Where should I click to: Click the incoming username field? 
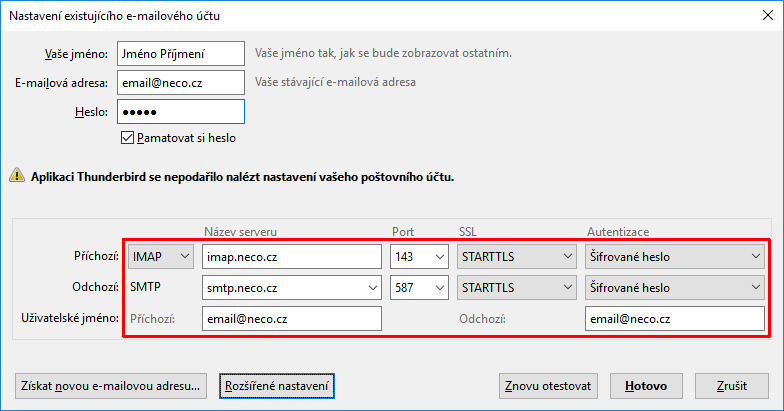click(291, 319)
